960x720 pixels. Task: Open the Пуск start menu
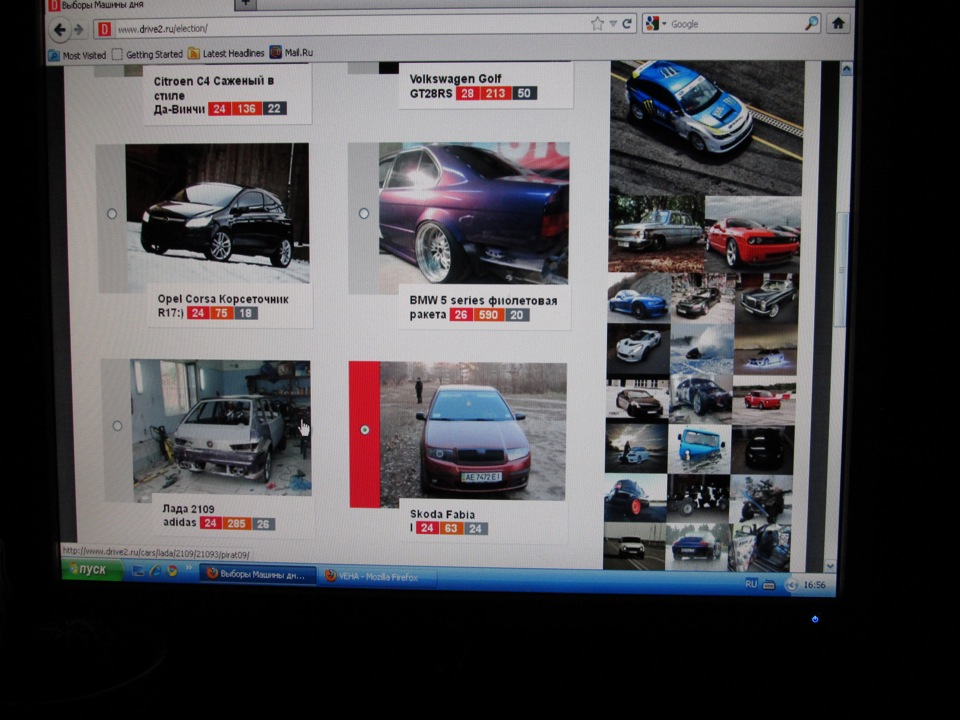click(x=91, y=569)
